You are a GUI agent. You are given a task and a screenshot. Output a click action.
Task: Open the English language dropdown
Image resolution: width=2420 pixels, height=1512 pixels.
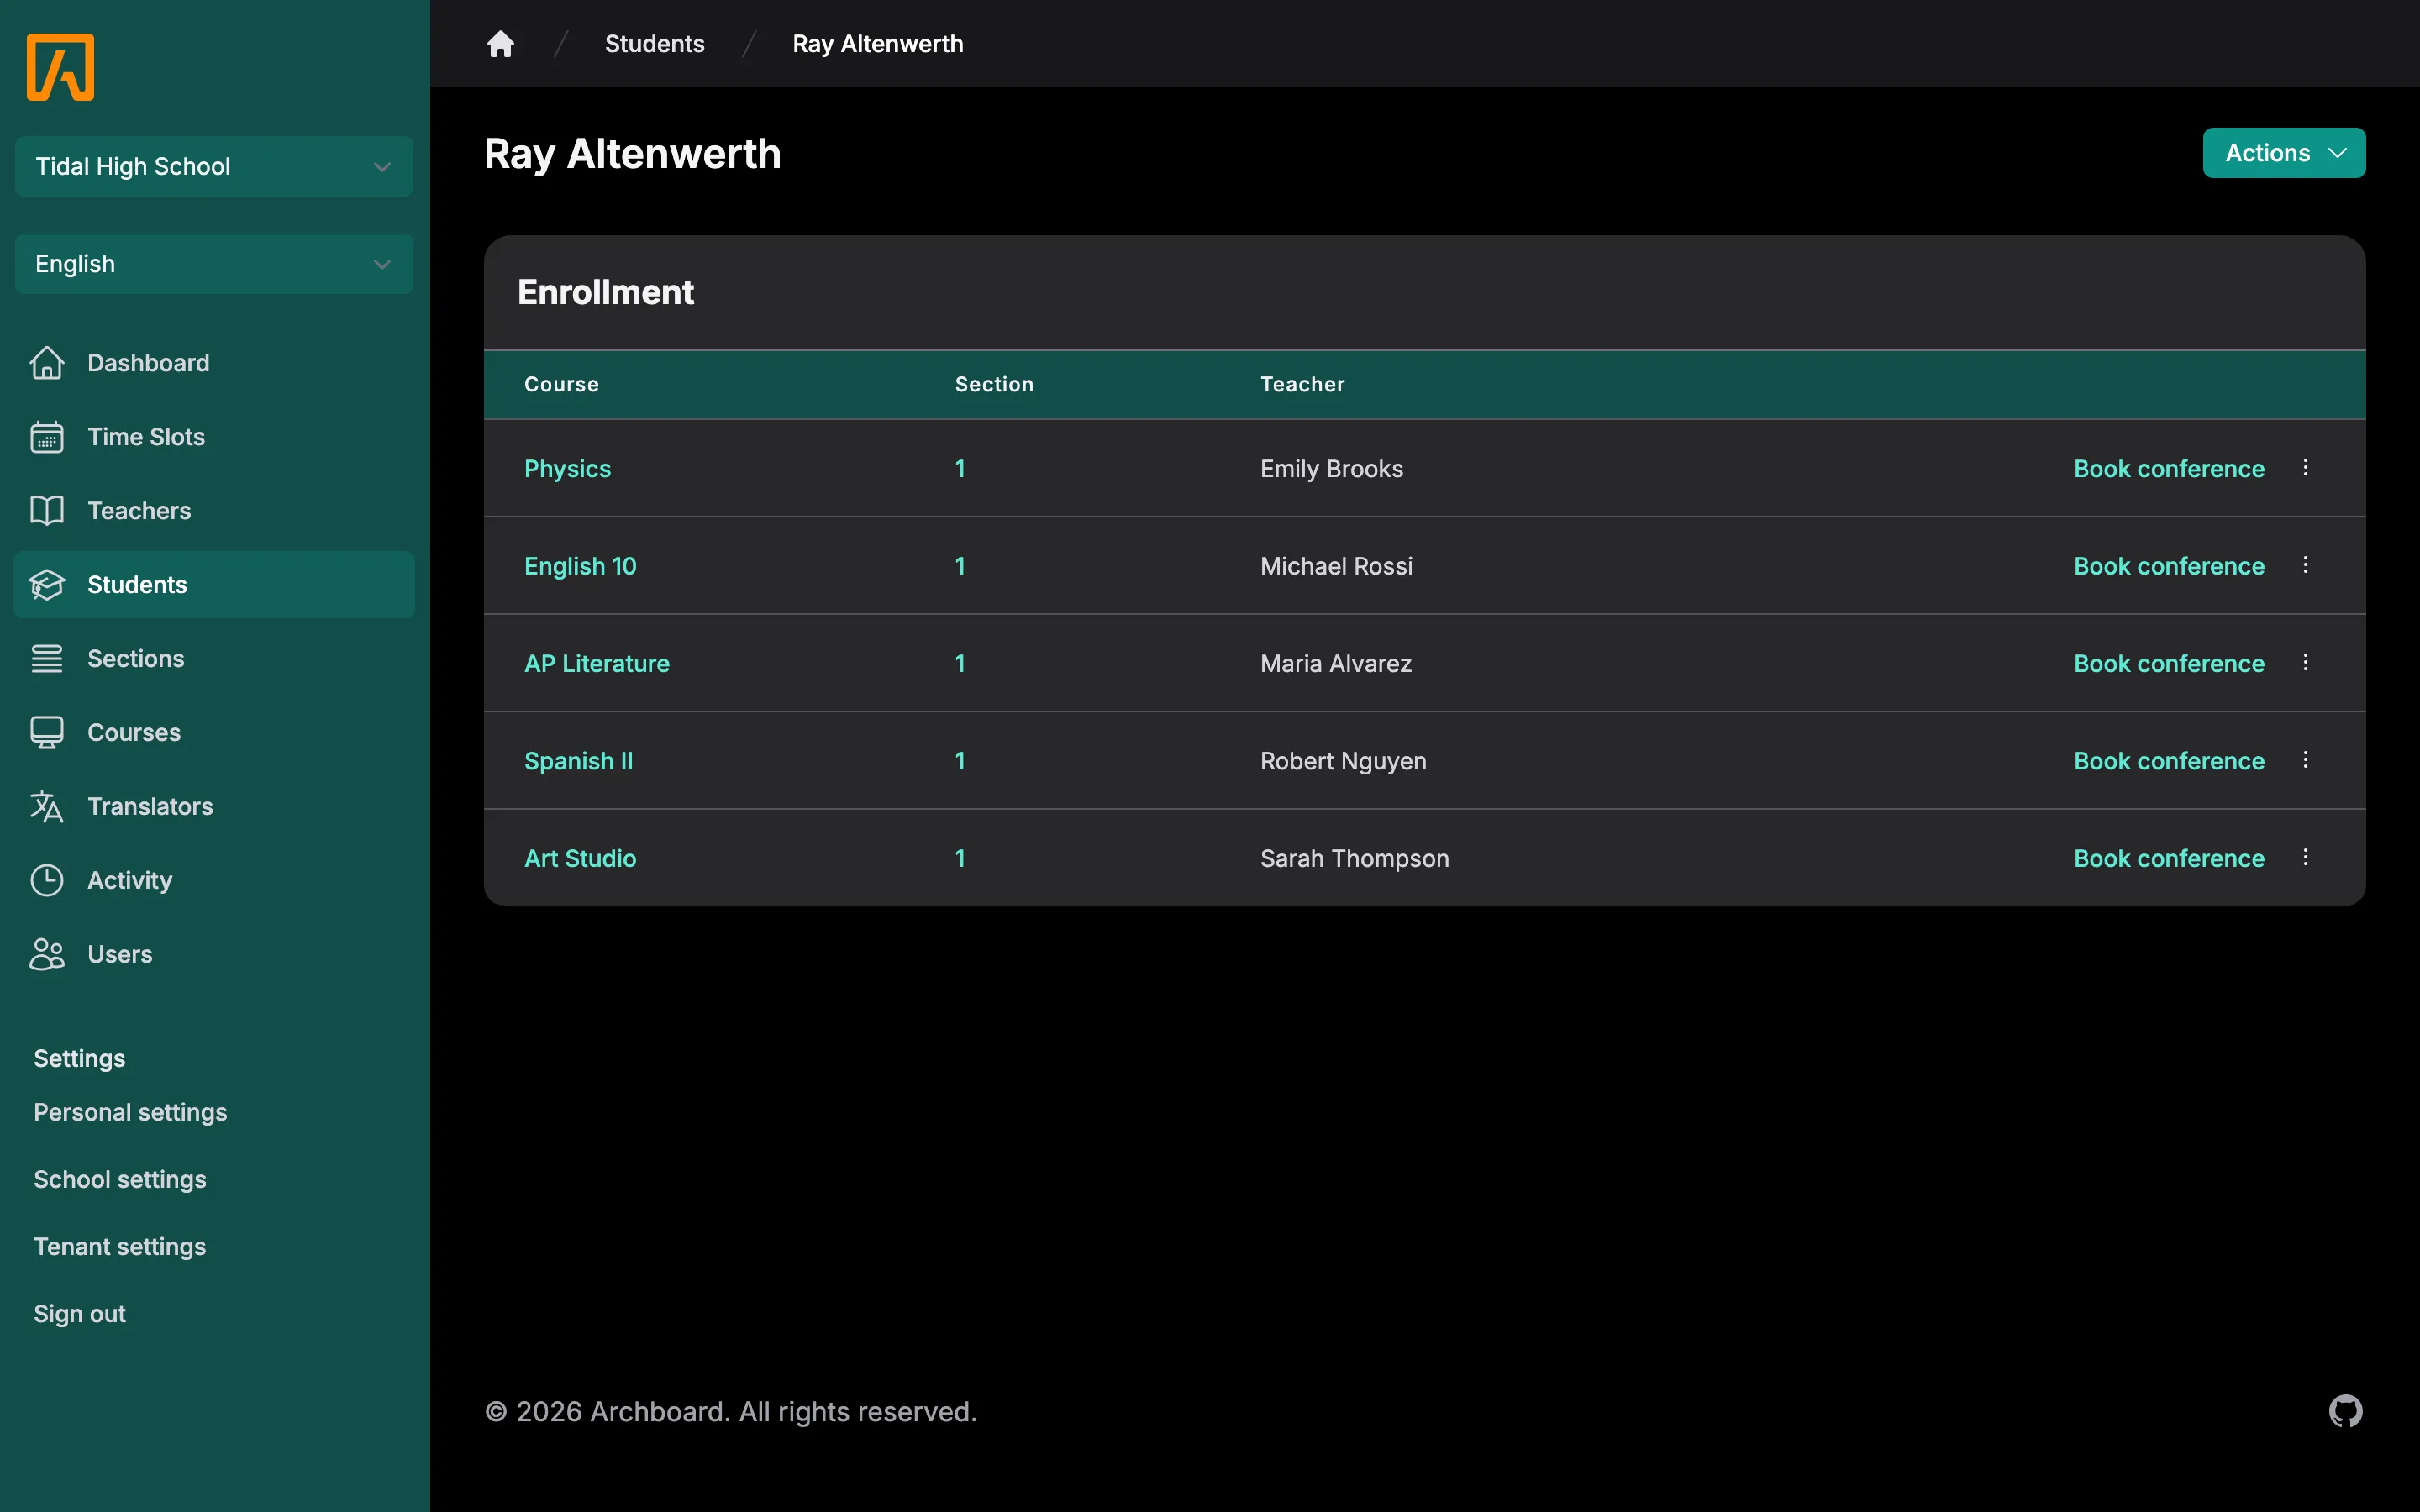214,264
